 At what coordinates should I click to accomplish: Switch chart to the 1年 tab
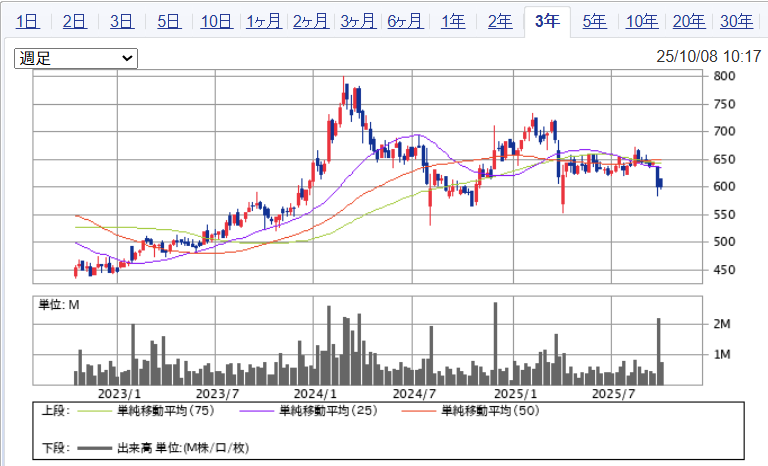tap(452, 21)
